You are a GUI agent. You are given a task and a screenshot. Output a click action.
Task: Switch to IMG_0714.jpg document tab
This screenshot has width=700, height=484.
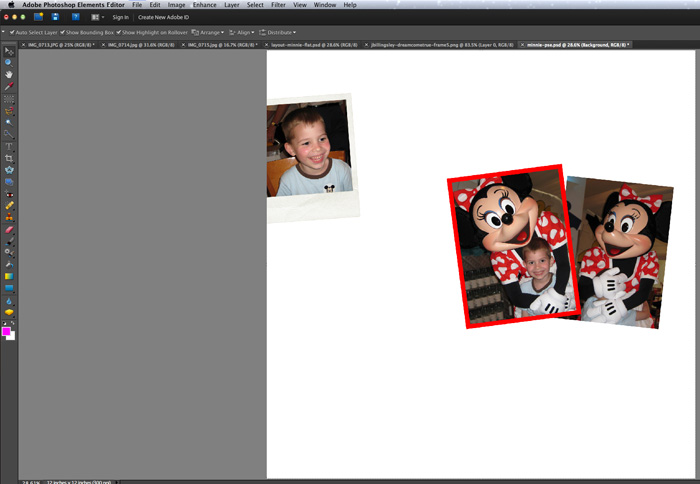[x=141, y=45]
